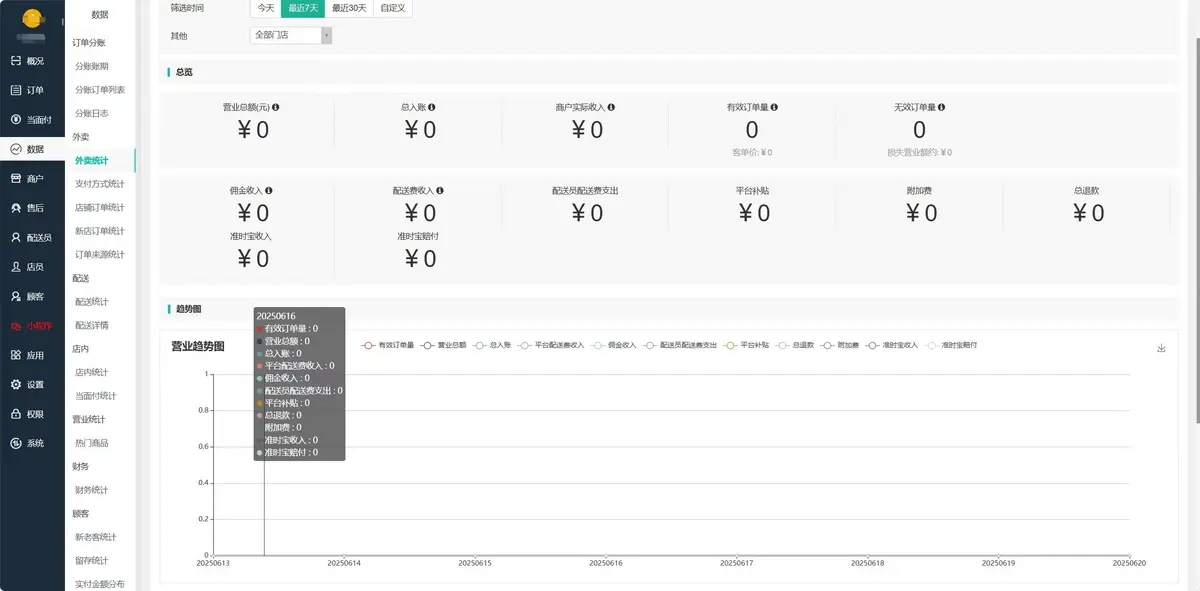The image size is (1200, 591).
Task: Open the 全部门店 store dropdown
Action: pyautogui.click(x=291, y=35)
